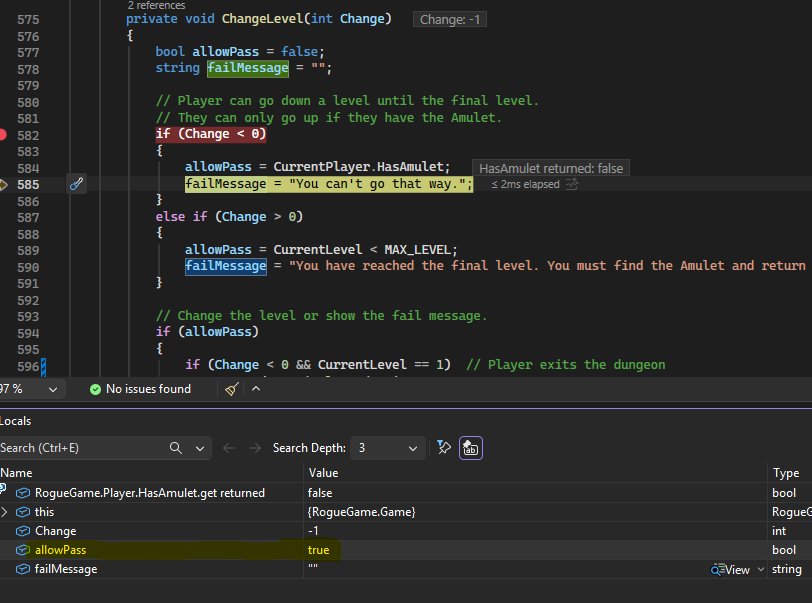Viewport: 812px width, 603px height.
Task: Select the Change variable row in Locals
Action: [x=406, y=531]
